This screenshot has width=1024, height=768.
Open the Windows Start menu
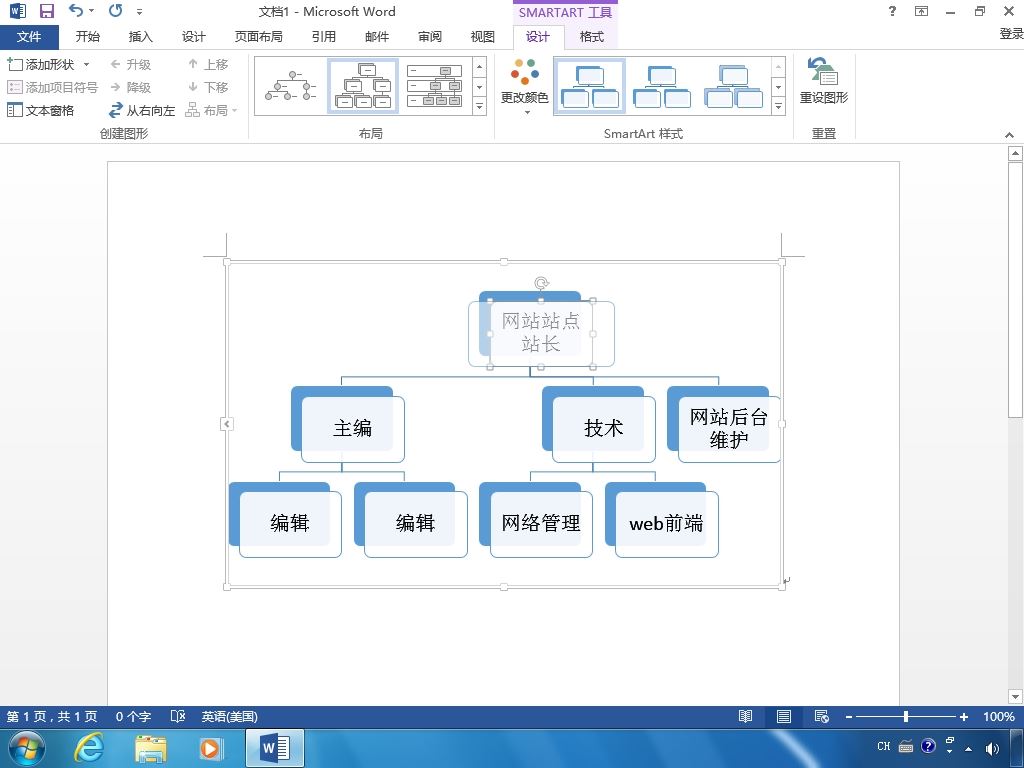point(27,748)
